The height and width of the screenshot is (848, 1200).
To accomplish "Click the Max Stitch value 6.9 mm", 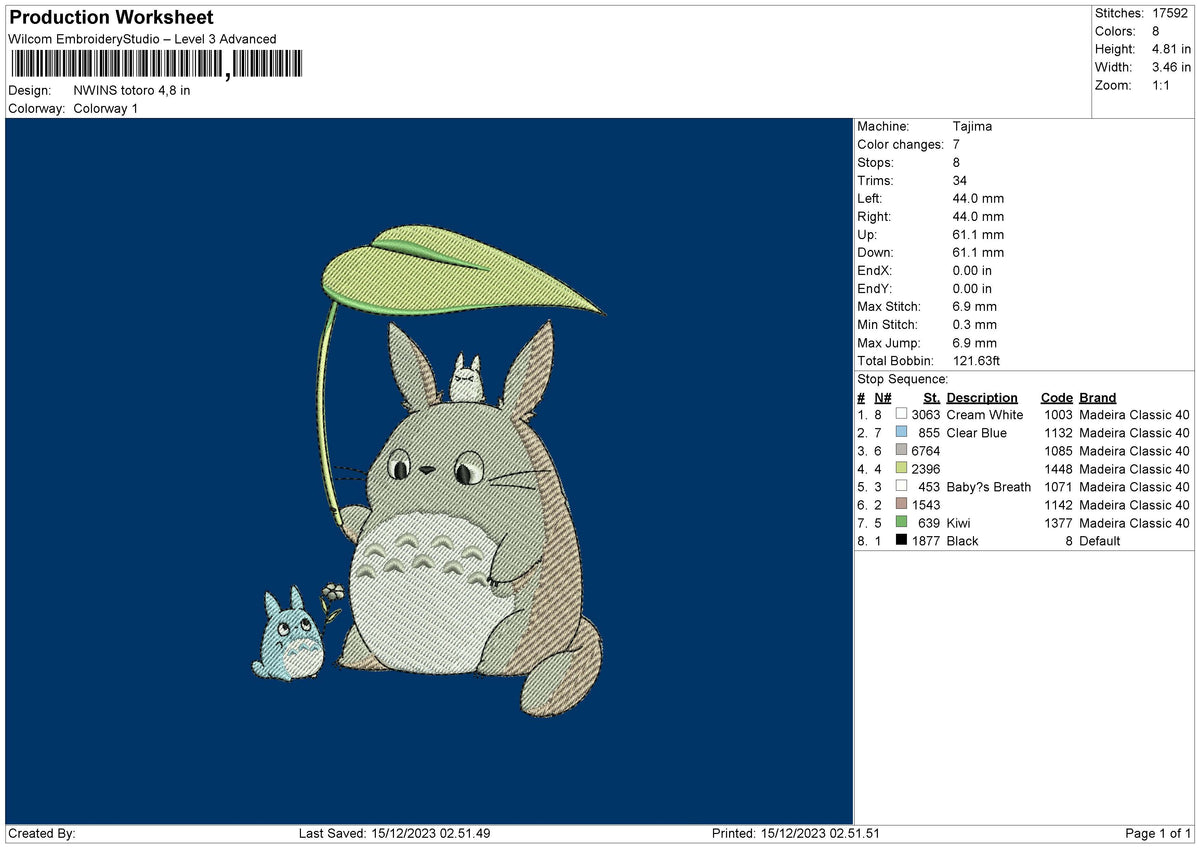I will click(974, 306).
